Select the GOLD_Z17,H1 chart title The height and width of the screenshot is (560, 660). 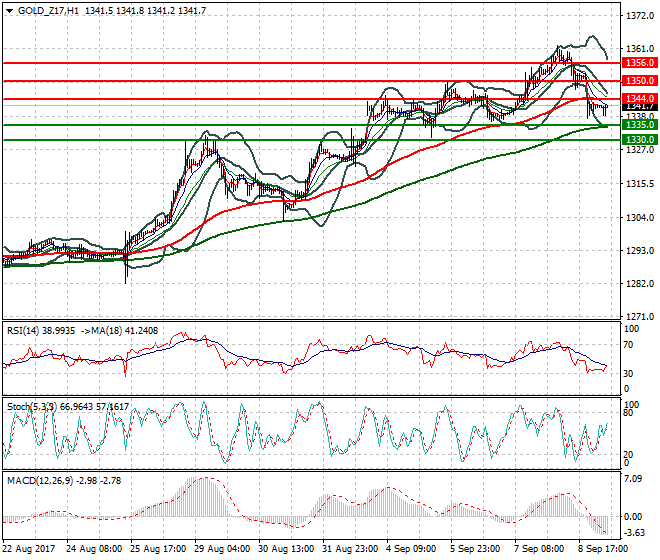coord(48,11)
